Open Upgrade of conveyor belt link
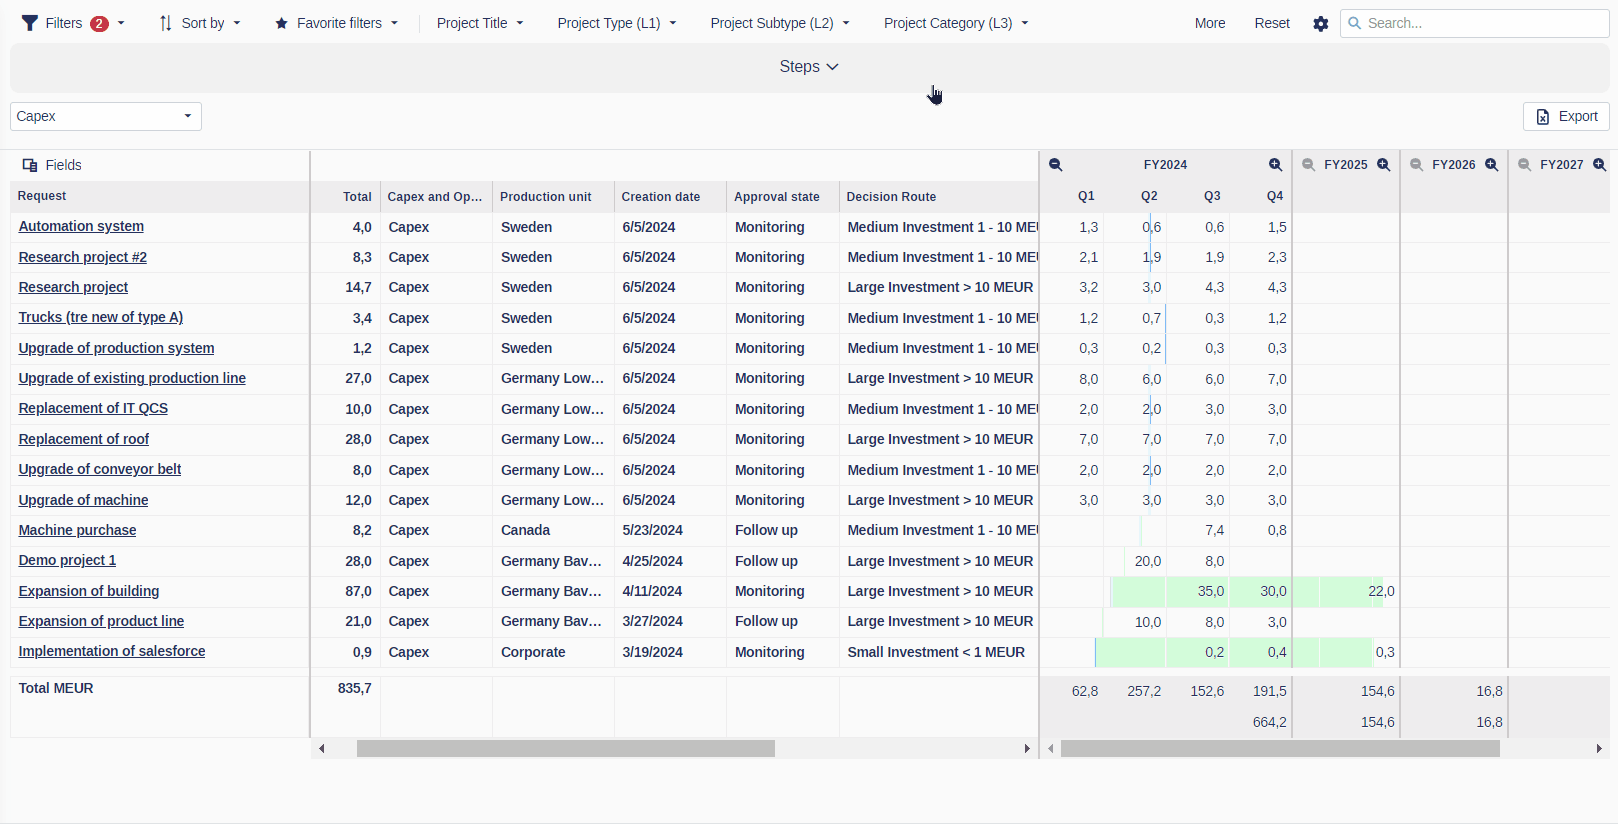The image size is (1618, 824). [100, 470]
